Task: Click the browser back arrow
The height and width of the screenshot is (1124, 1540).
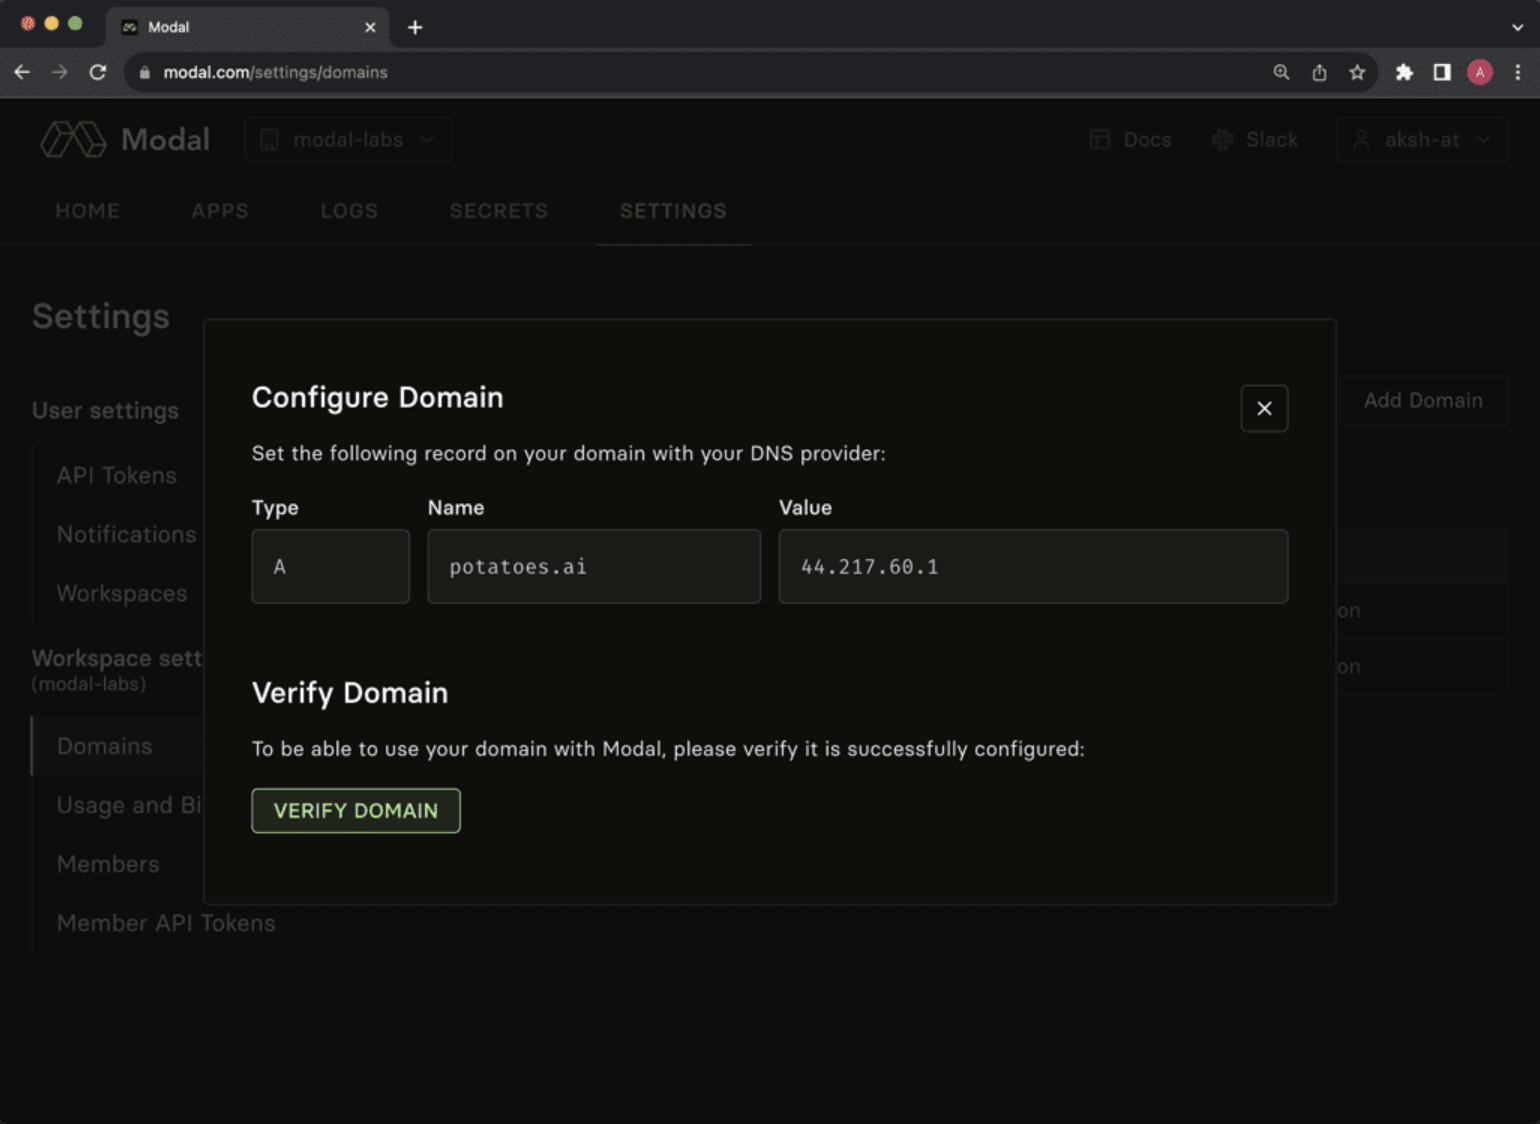Action: (22, 72)
